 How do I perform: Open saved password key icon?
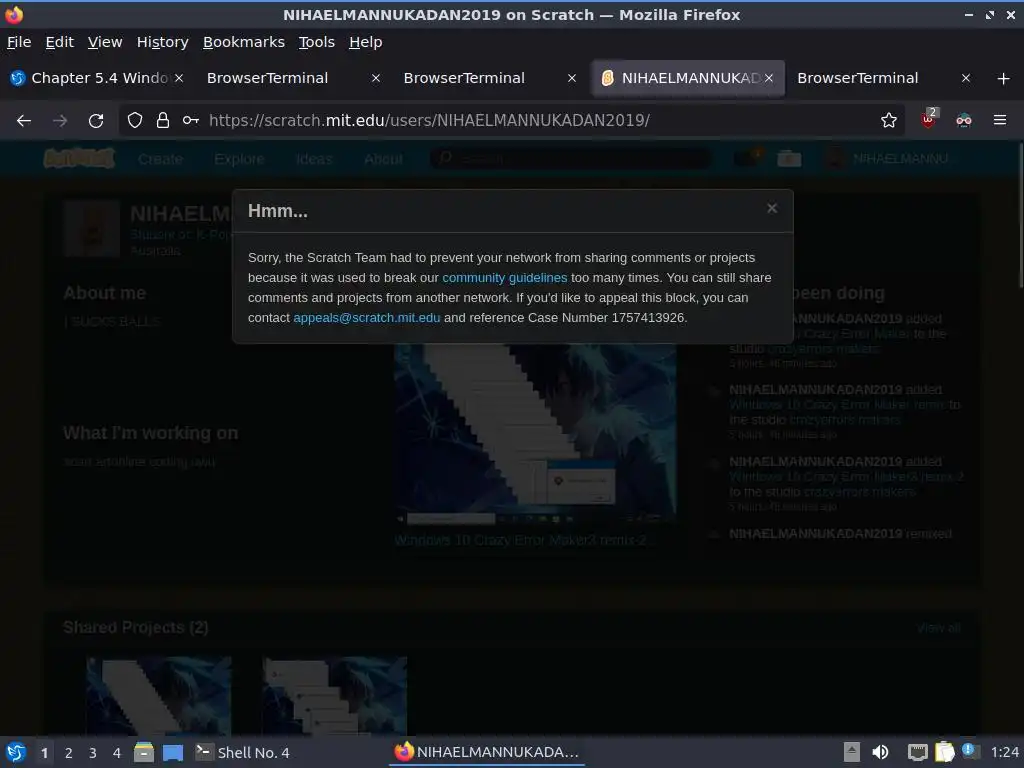click(191, 120)
